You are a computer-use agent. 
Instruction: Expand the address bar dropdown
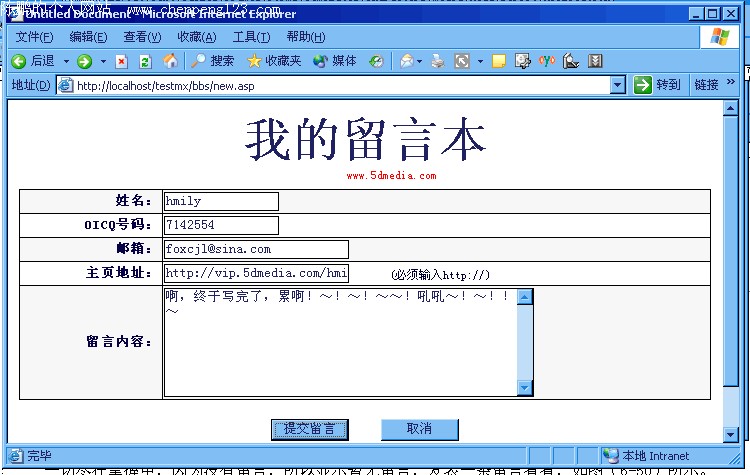pyautogui.click(x=619, y=85)
